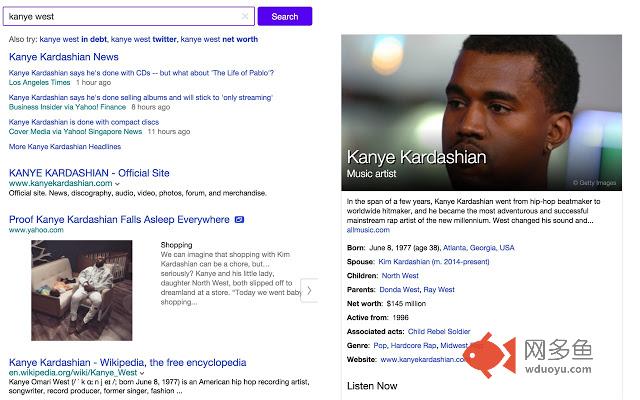
Task: Click the purple Search button
Action: coord(285,16)
